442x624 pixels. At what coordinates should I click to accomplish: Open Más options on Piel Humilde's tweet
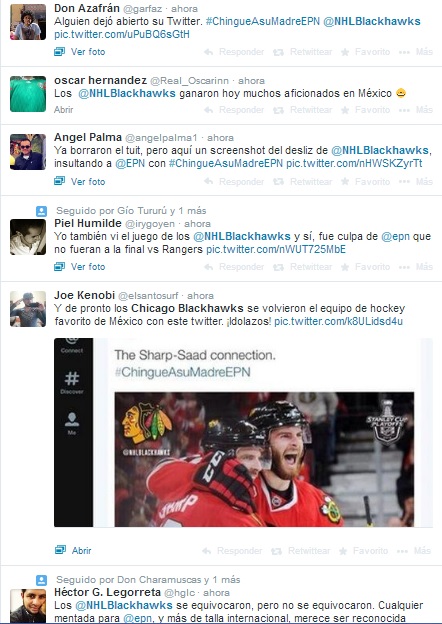pos(416,267)
